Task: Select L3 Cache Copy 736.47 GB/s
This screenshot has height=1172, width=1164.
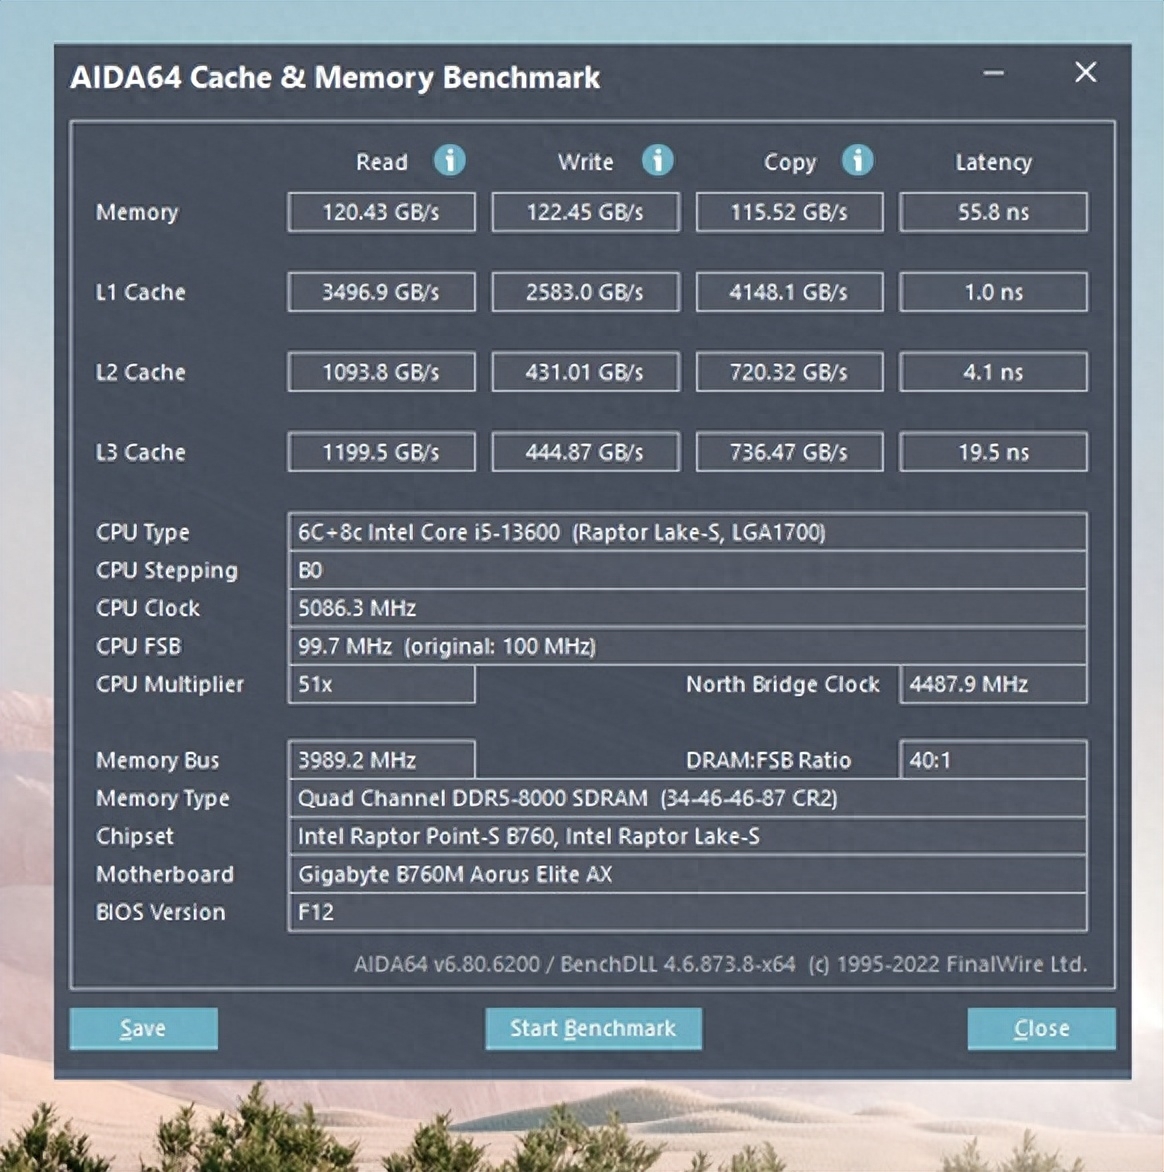Action: coord(789,452)
